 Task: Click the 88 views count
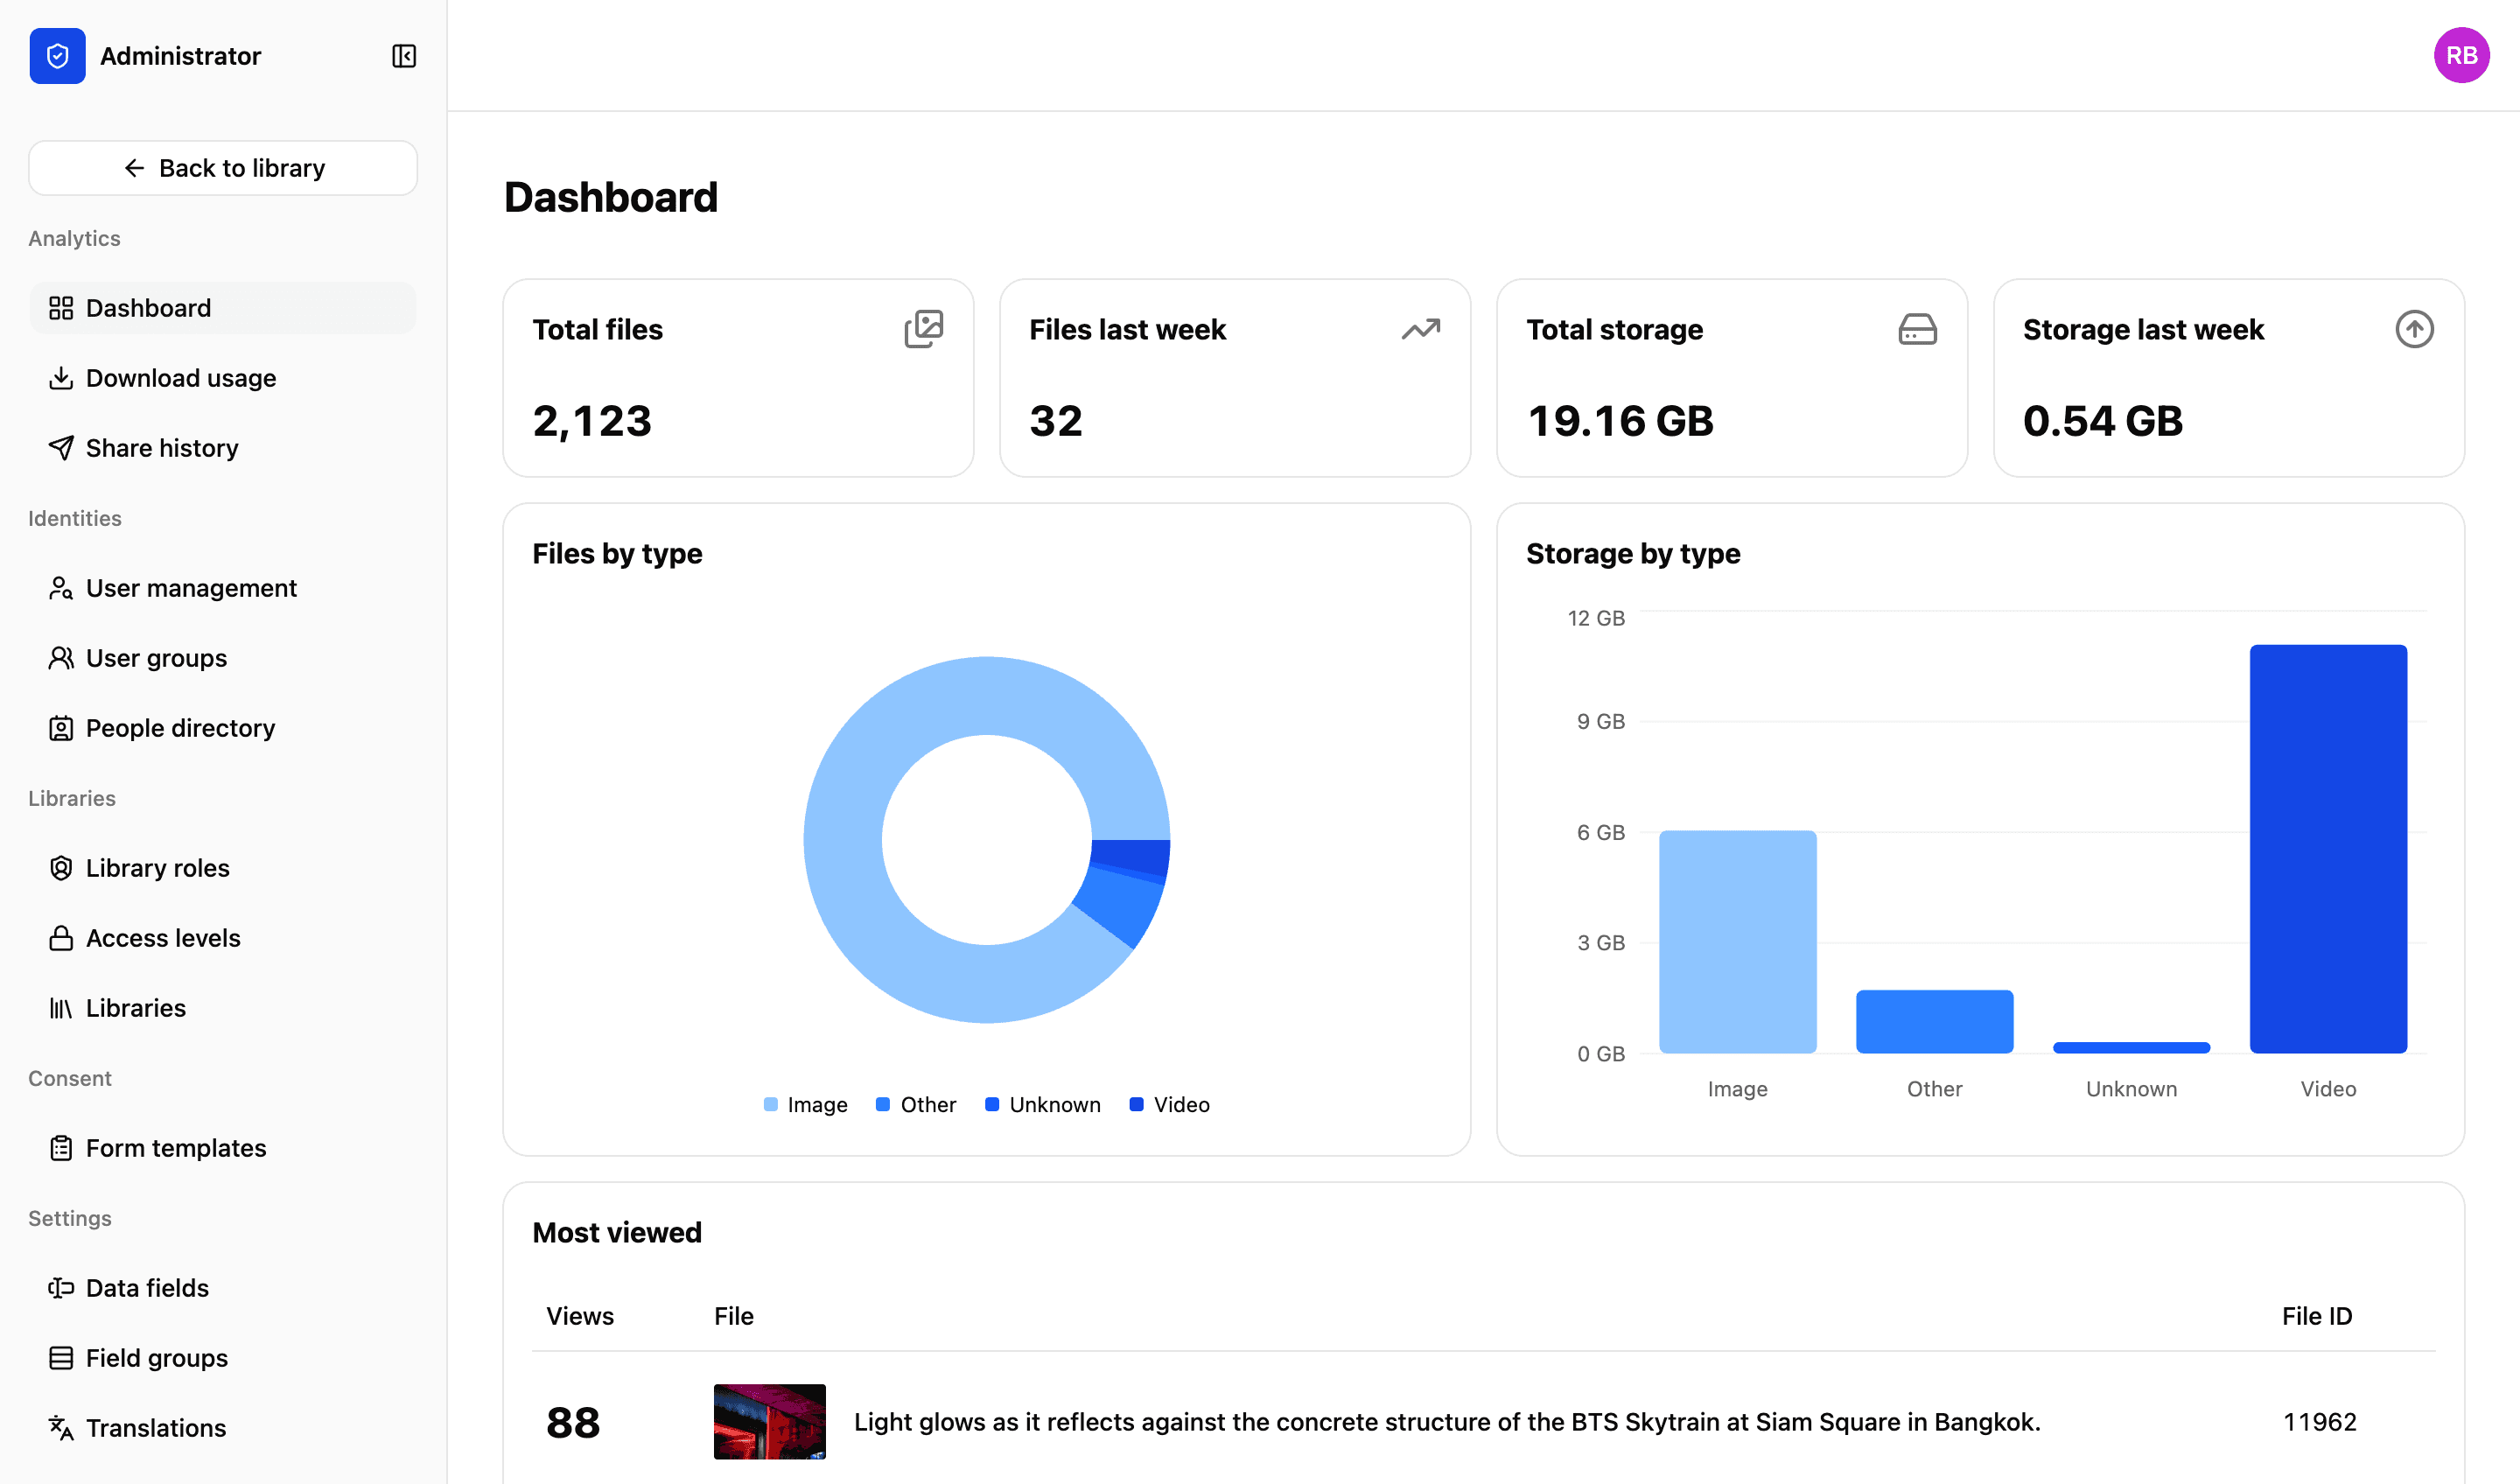[x=573, y=1422]
